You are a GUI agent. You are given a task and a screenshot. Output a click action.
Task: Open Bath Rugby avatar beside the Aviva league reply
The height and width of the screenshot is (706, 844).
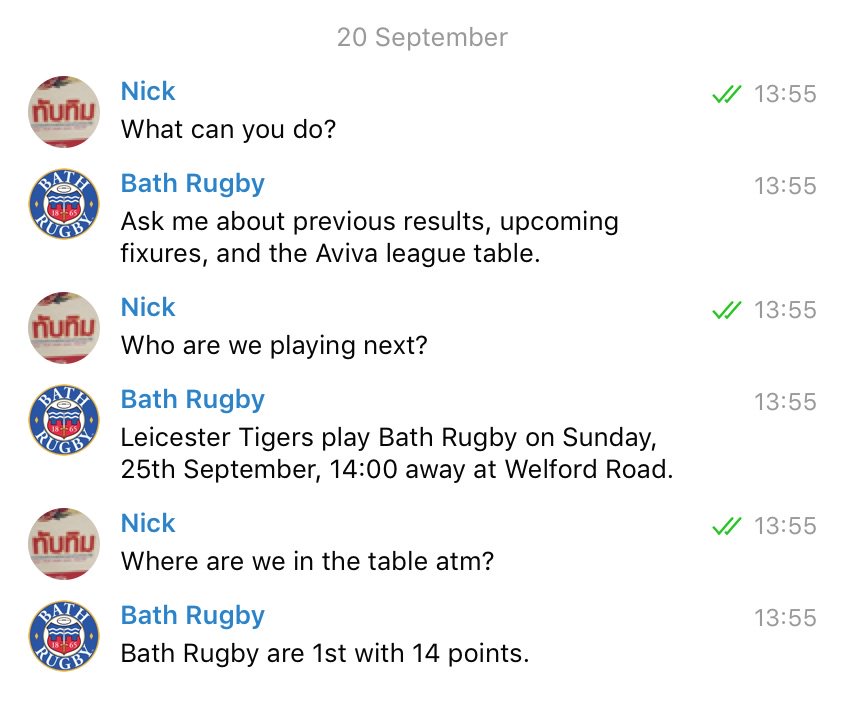65,204
